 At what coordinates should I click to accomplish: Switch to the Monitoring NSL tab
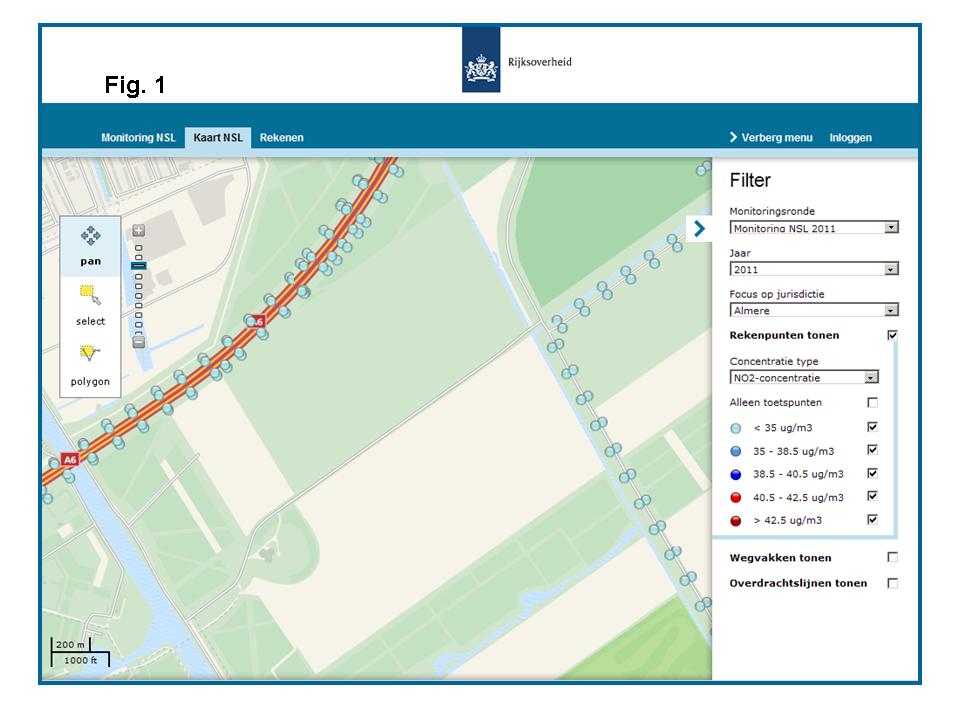tap(138, 138)
